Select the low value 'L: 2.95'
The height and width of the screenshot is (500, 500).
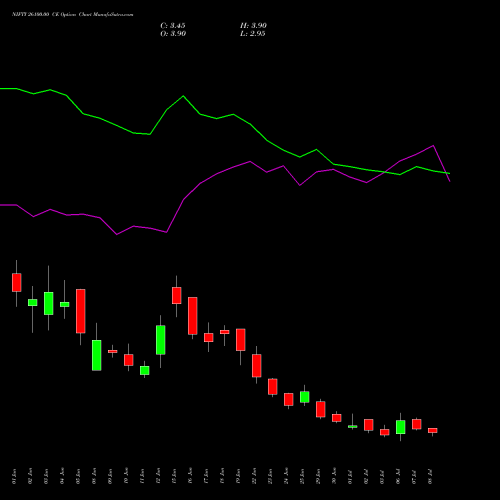[x=253, y=34]
